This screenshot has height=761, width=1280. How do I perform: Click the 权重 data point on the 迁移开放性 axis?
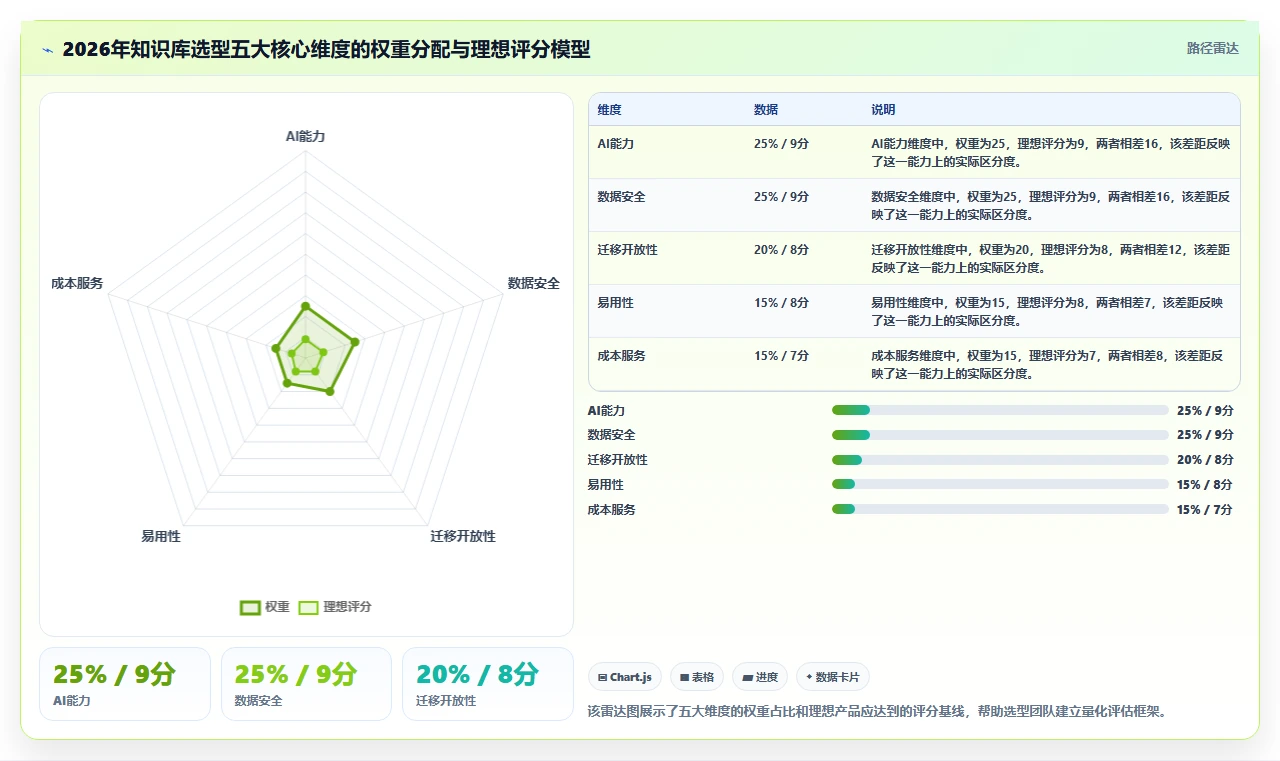pyautogui.click(x=330, y=391)
